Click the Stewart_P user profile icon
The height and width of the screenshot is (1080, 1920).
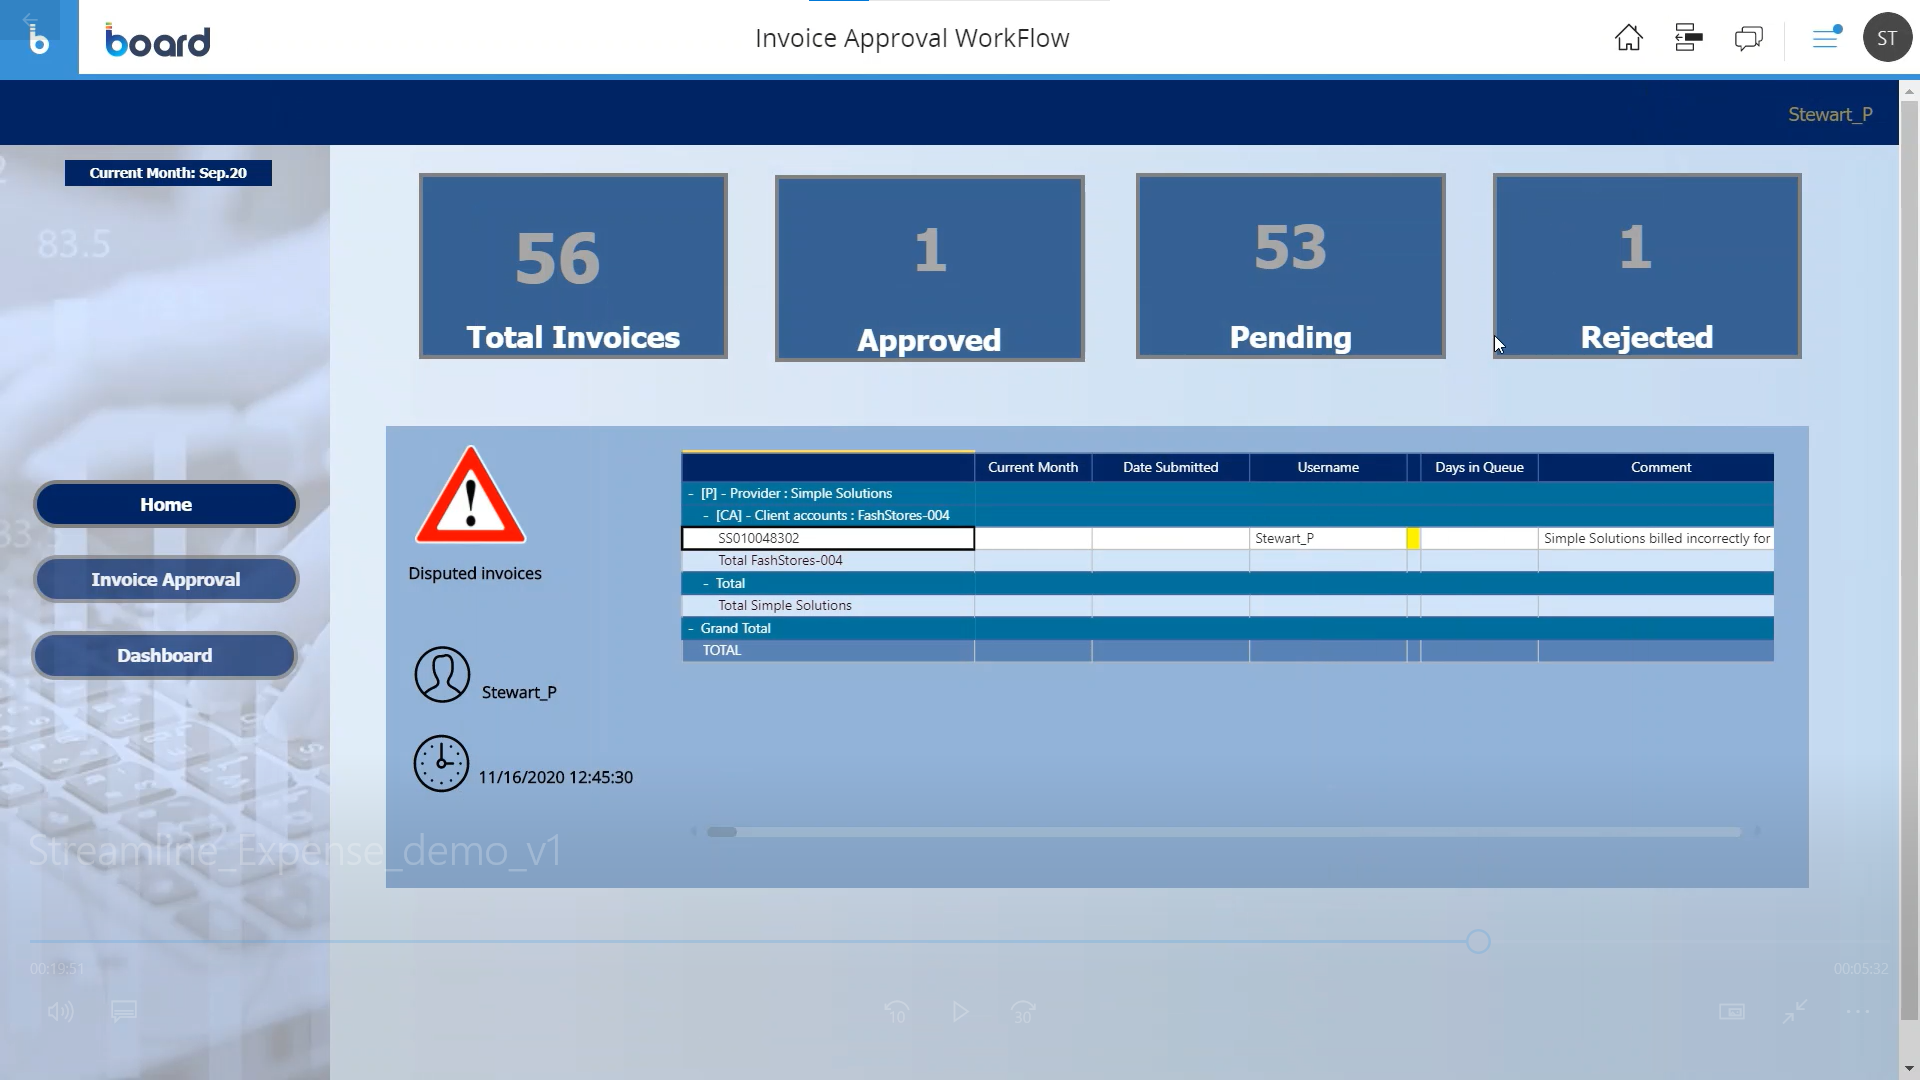[x=442, y=674]
